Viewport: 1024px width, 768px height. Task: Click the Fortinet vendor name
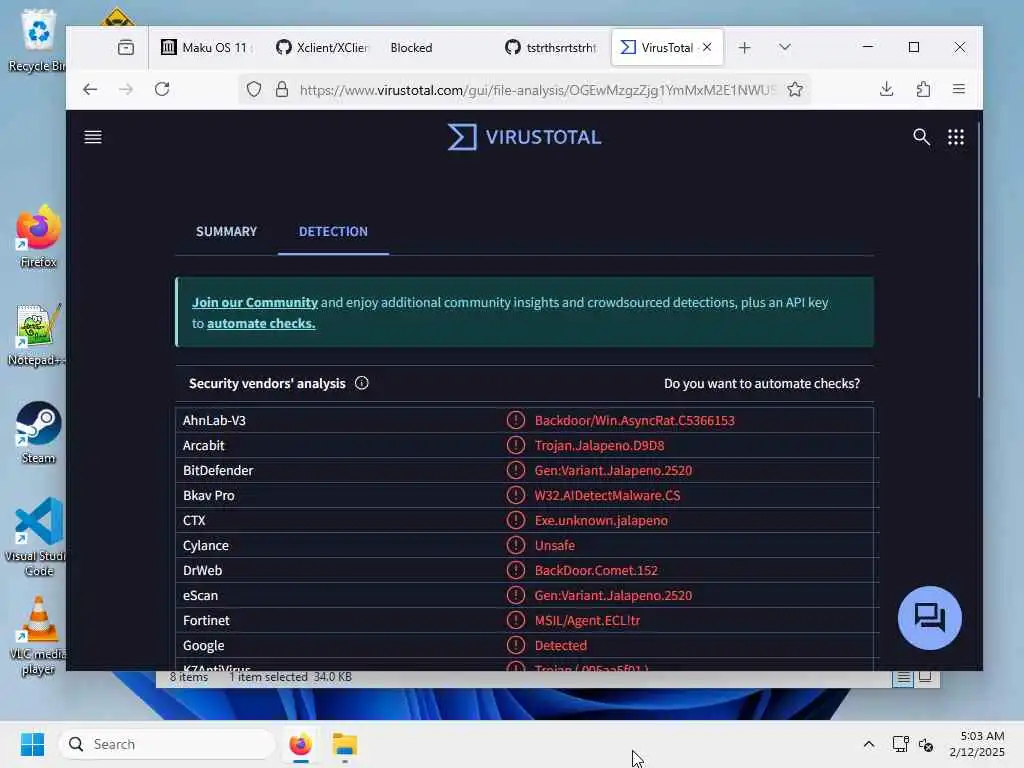click(x=206, y=620)
